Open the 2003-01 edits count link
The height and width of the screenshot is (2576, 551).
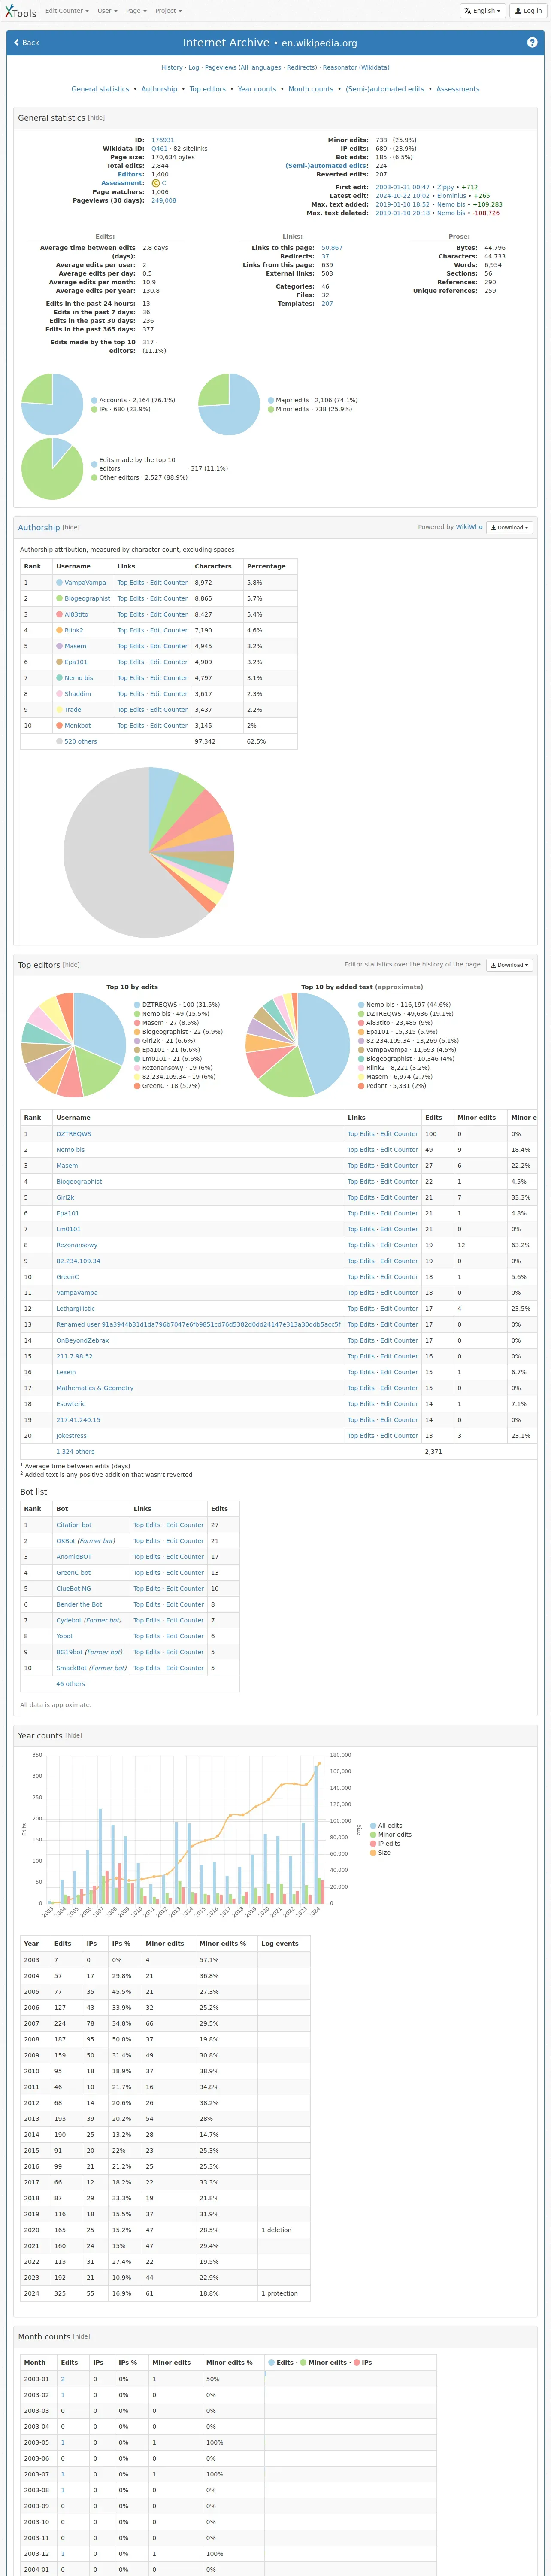click(x=63, y=2379)
